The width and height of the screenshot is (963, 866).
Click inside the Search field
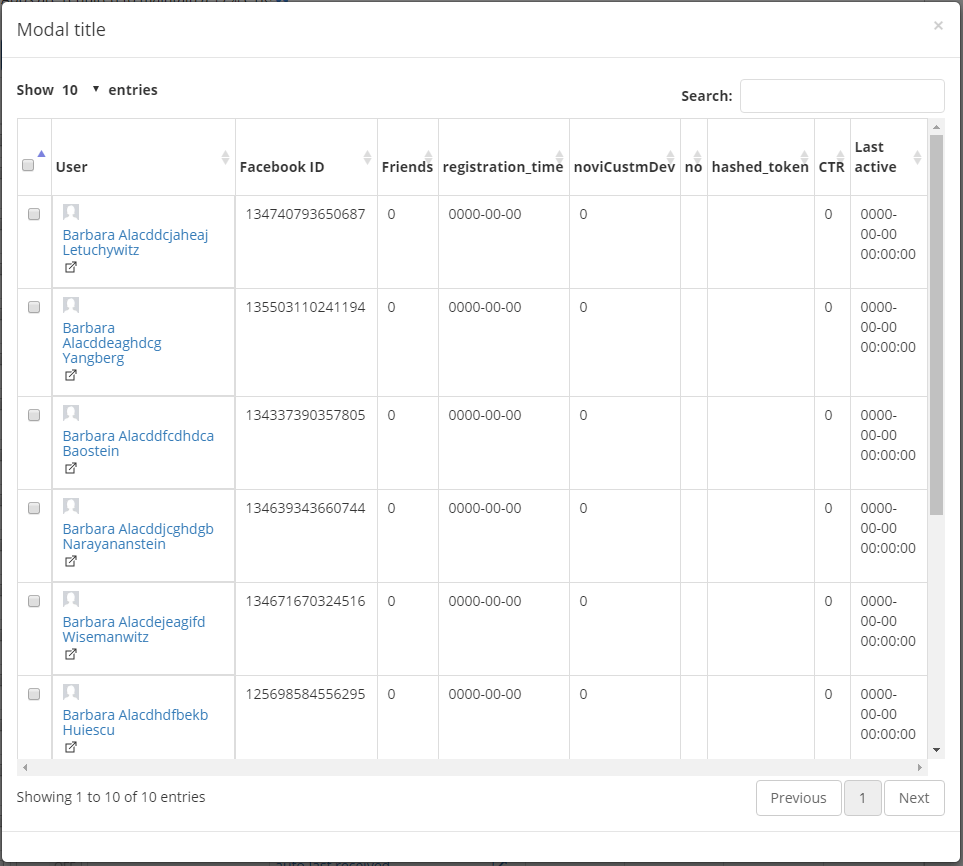(842, 95)
